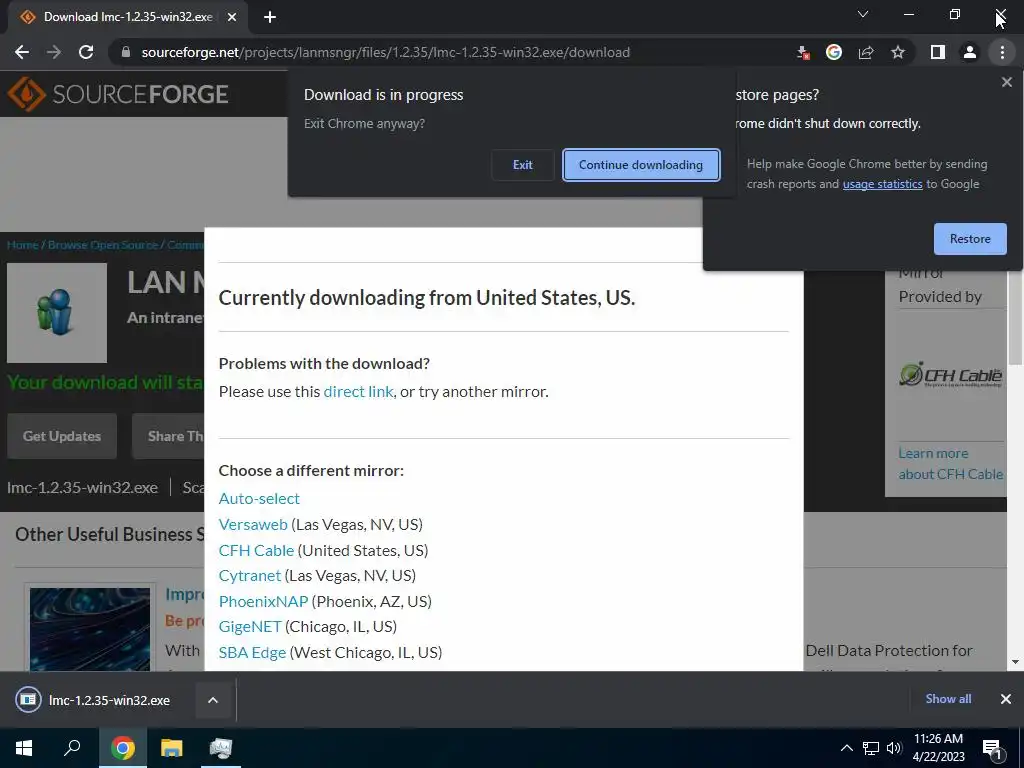The width and height of the screenshot is (1024, 768).
Task: Open the notification center
Action: 993,748
